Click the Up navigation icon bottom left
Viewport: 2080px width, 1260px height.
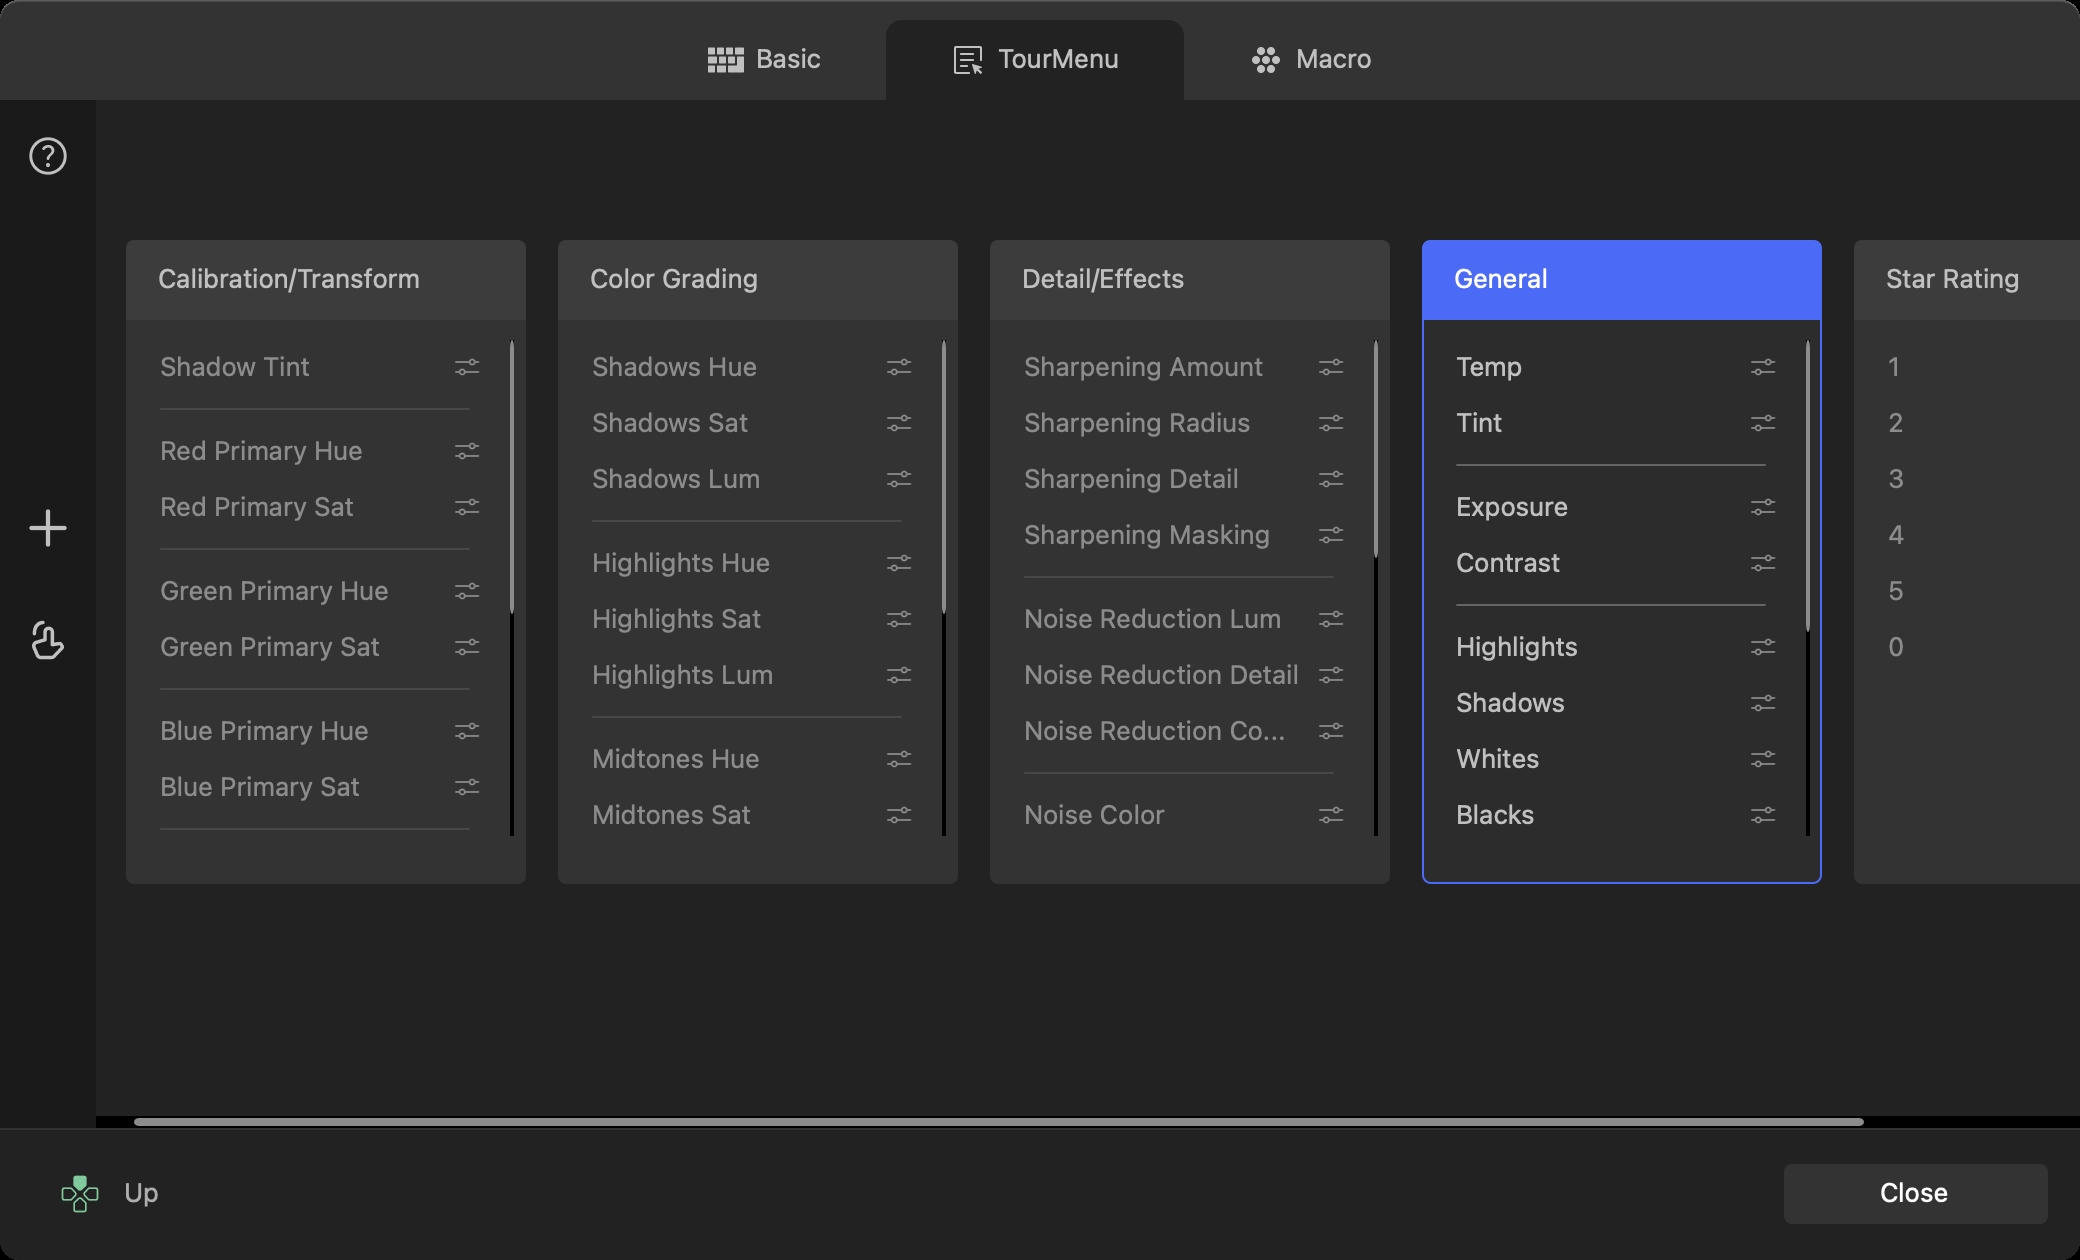(x=79, y=1193)
